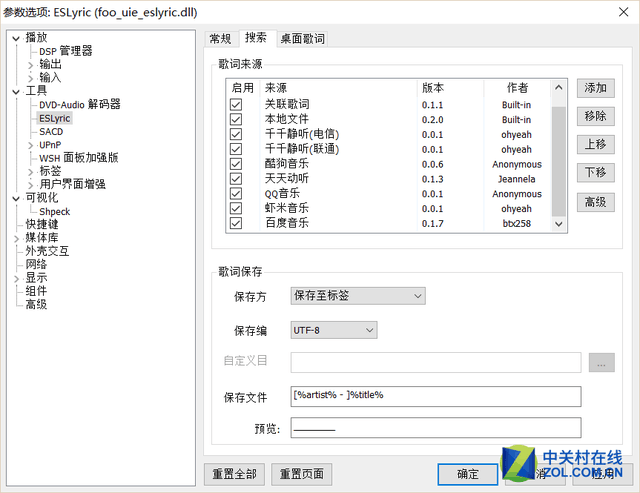
Task: Click the 保存文件 filename format field
Action: point(435,396)
